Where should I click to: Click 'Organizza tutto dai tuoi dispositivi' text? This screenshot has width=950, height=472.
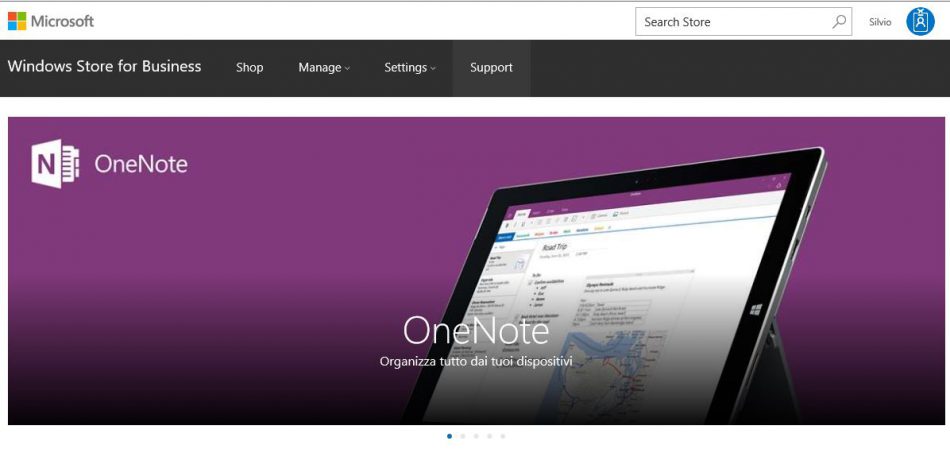(x=476, y=362)
